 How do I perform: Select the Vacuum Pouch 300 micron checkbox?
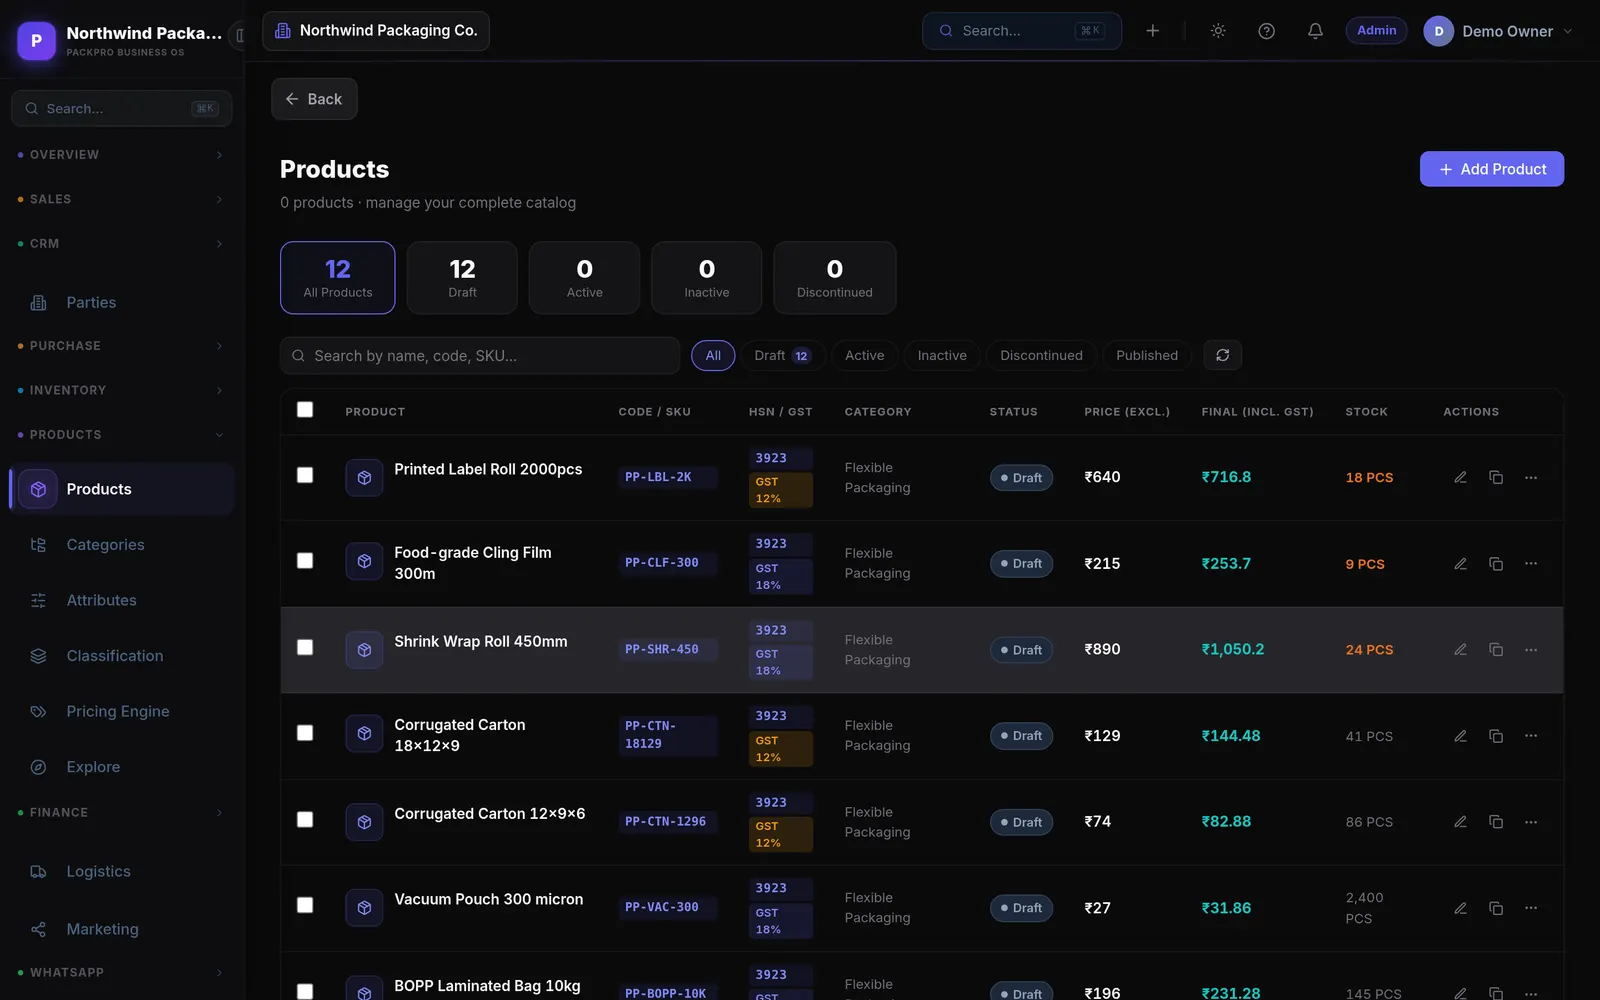pos(305,905)
